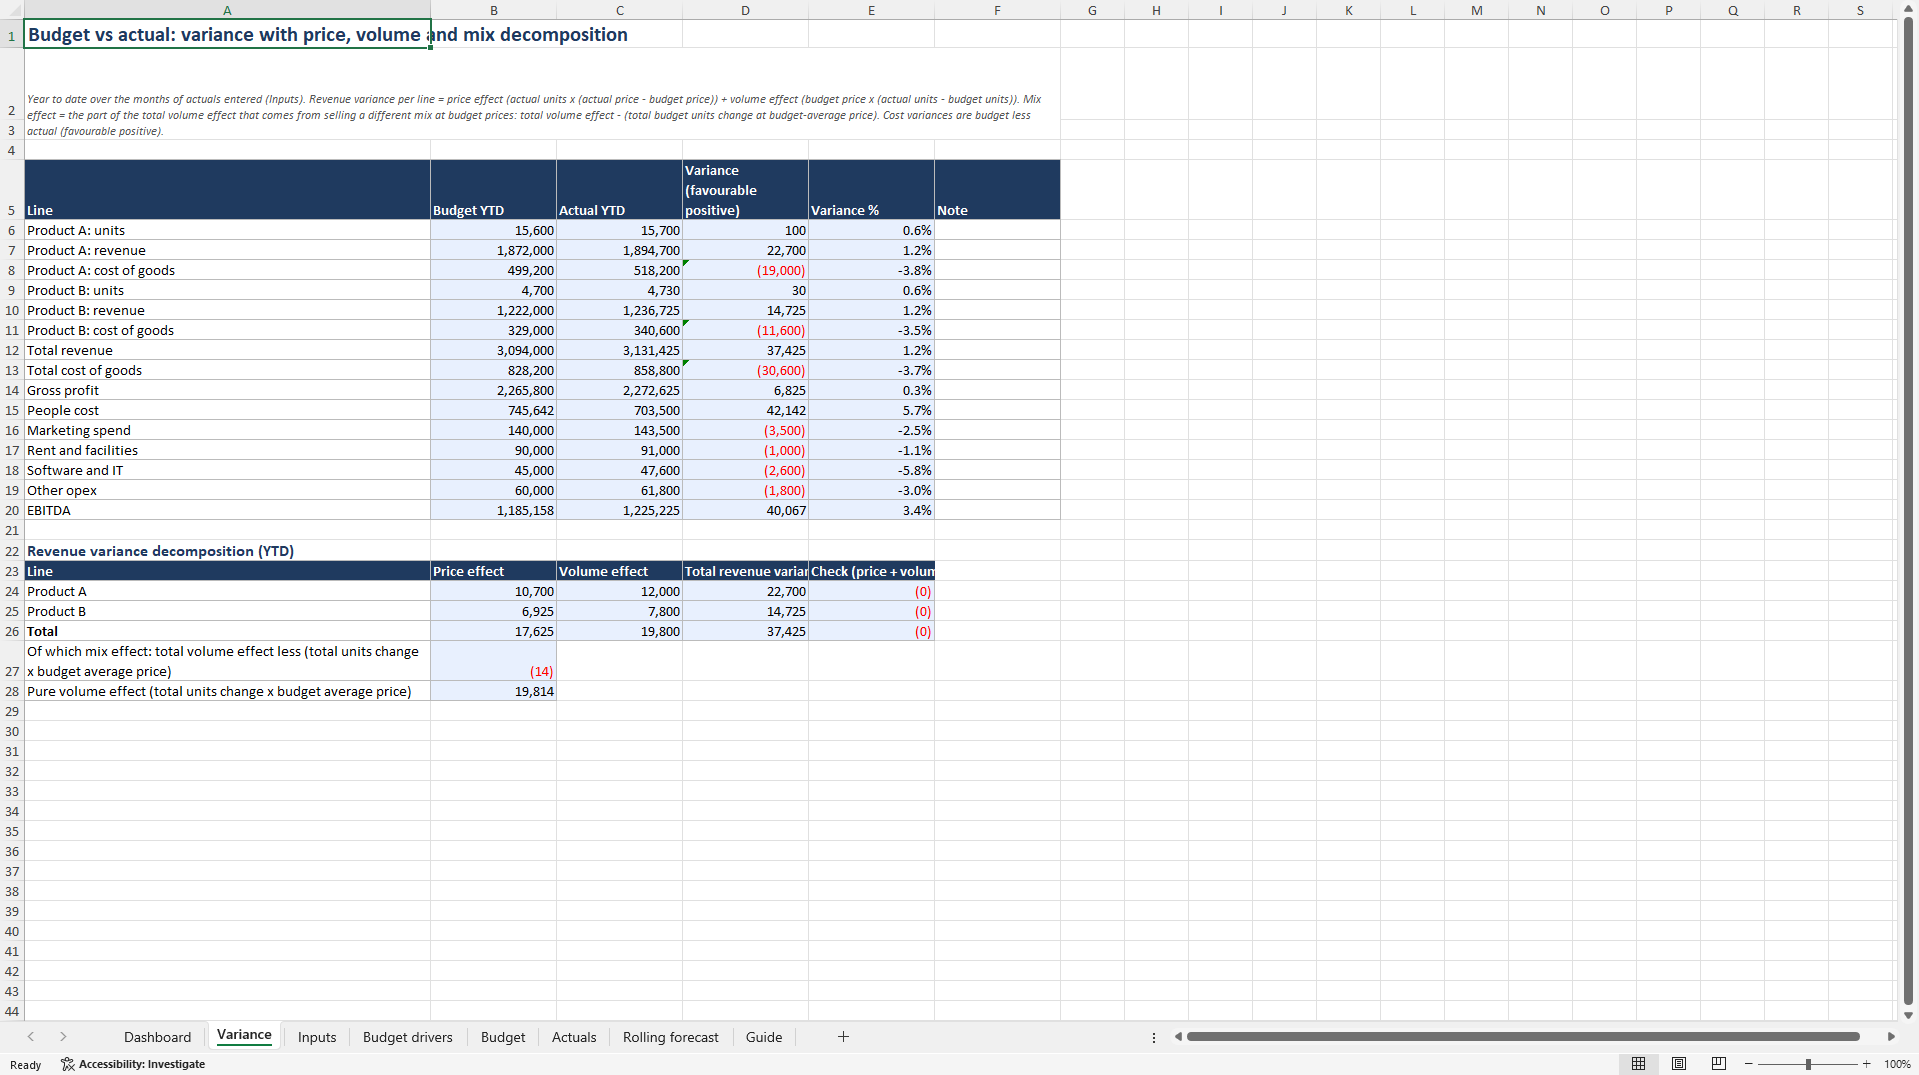Screen dimensions: 1919x1075
Task: Select the title cell Budget vs actual
Action: point(227,34)
